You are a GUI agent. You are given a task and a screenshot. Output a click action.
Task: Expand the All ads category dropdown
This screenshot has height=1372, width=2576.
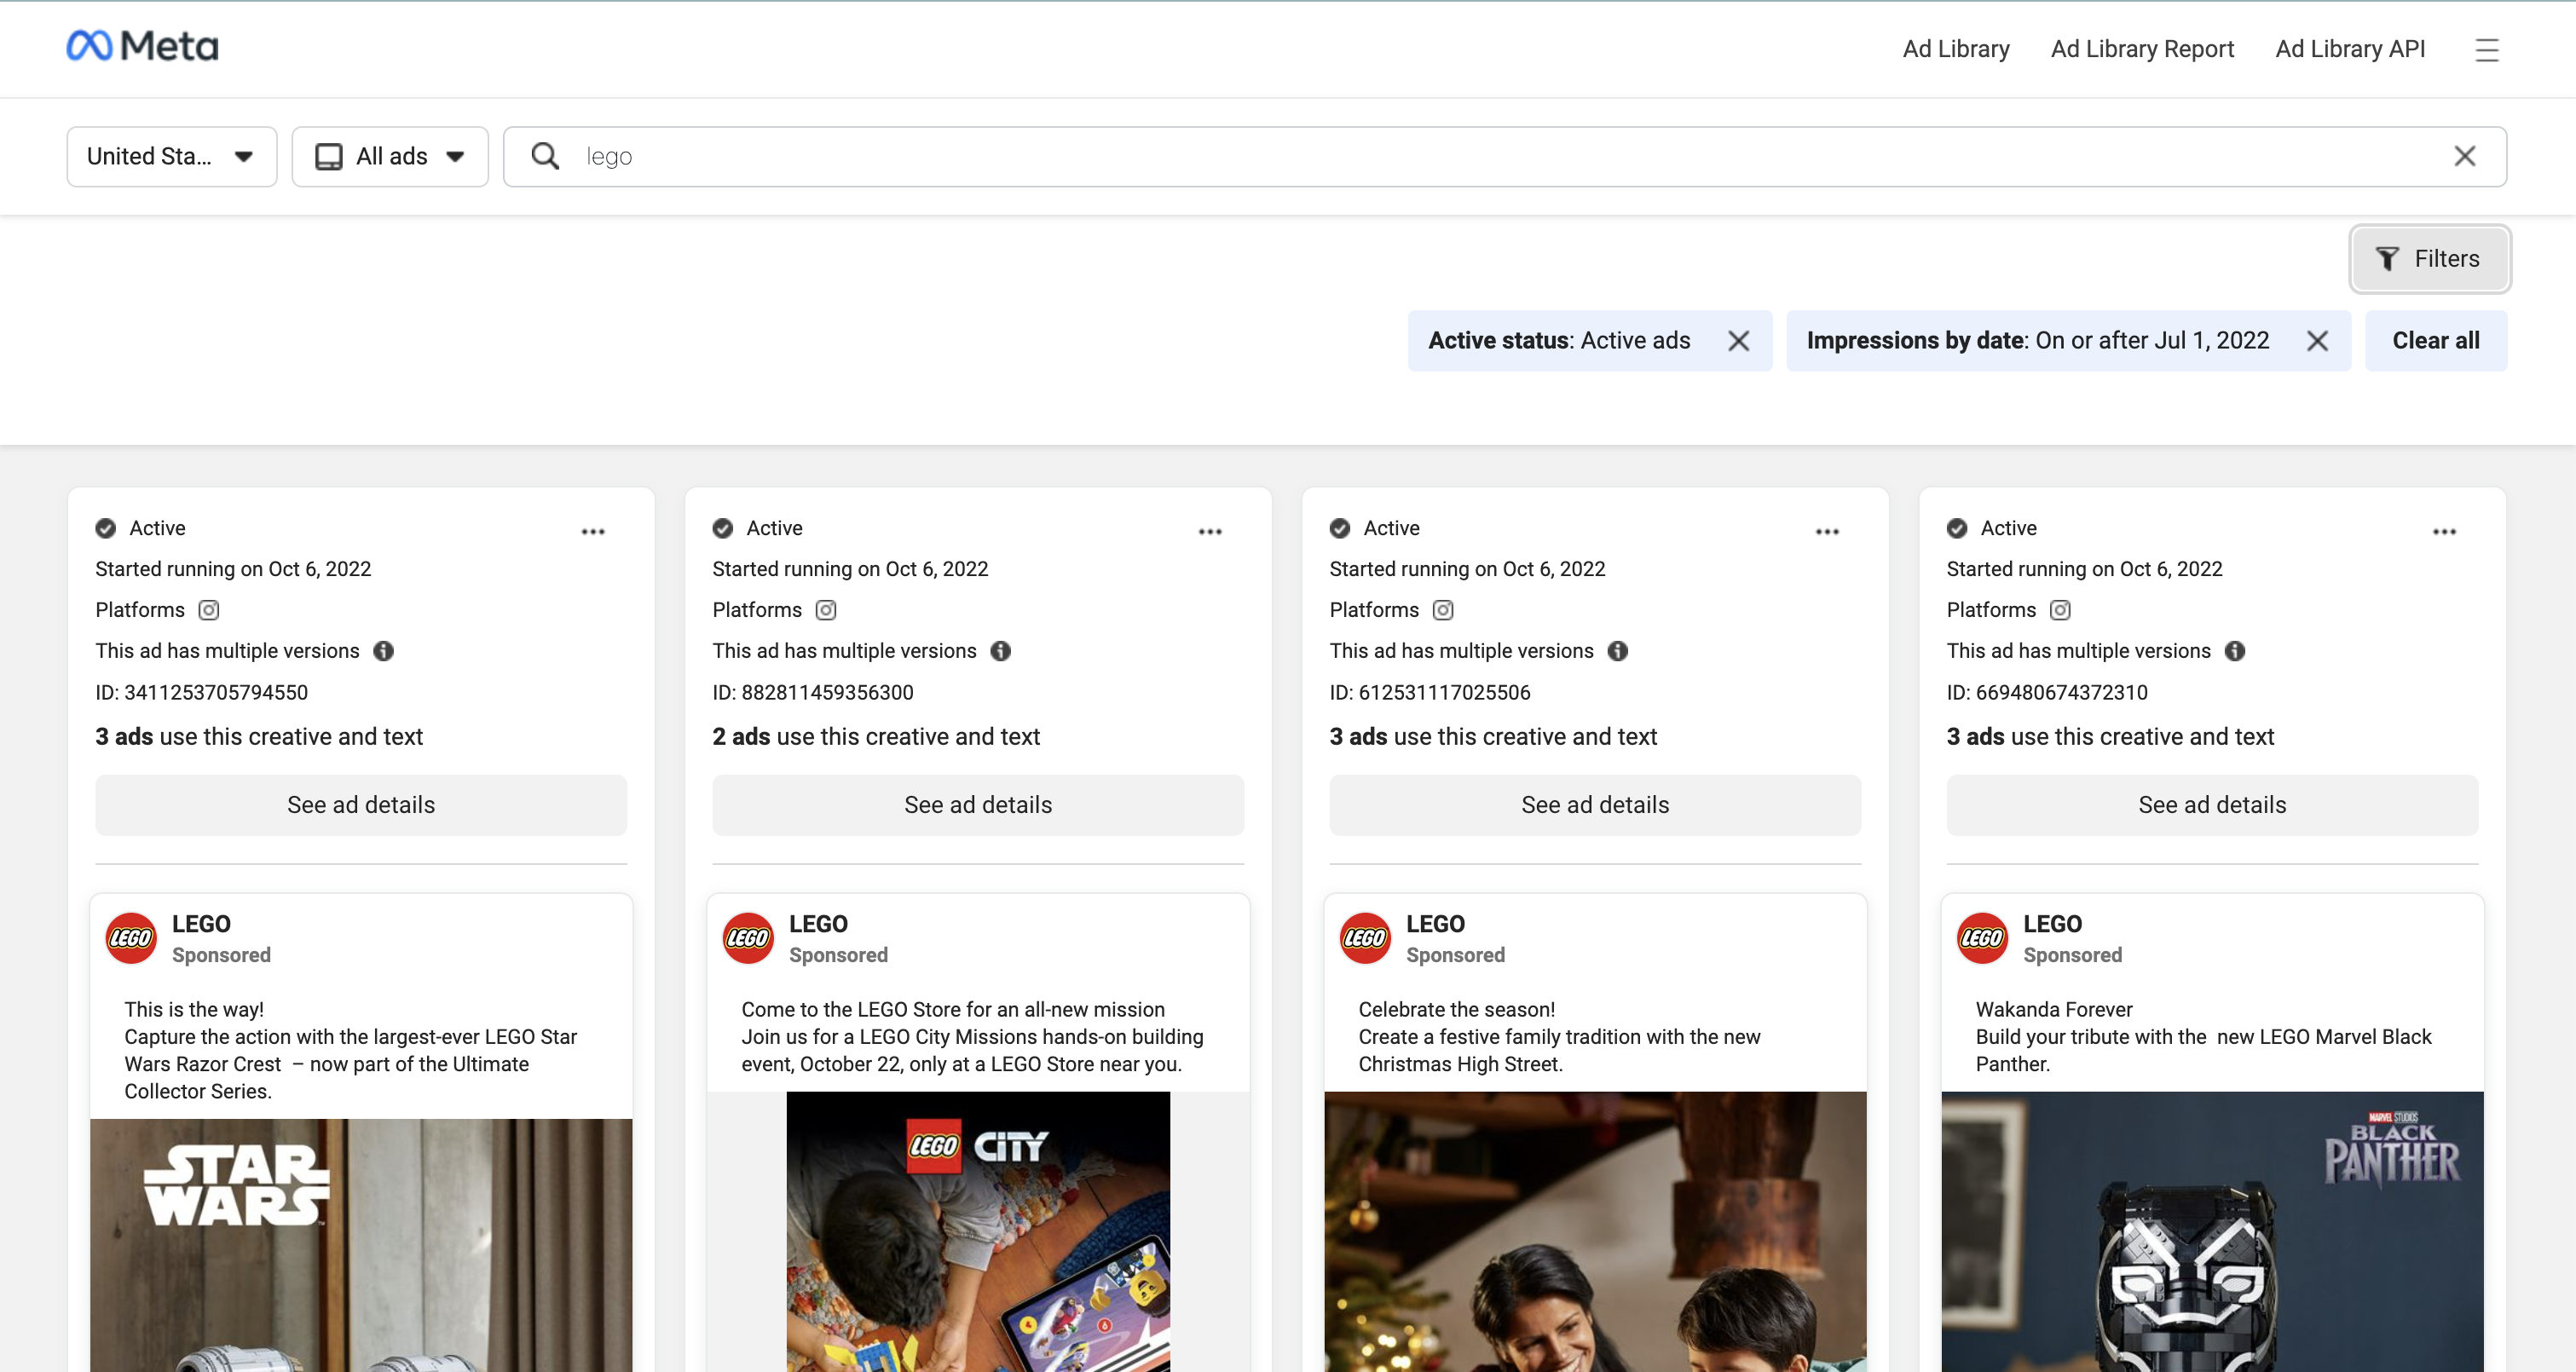coord(390,156)
